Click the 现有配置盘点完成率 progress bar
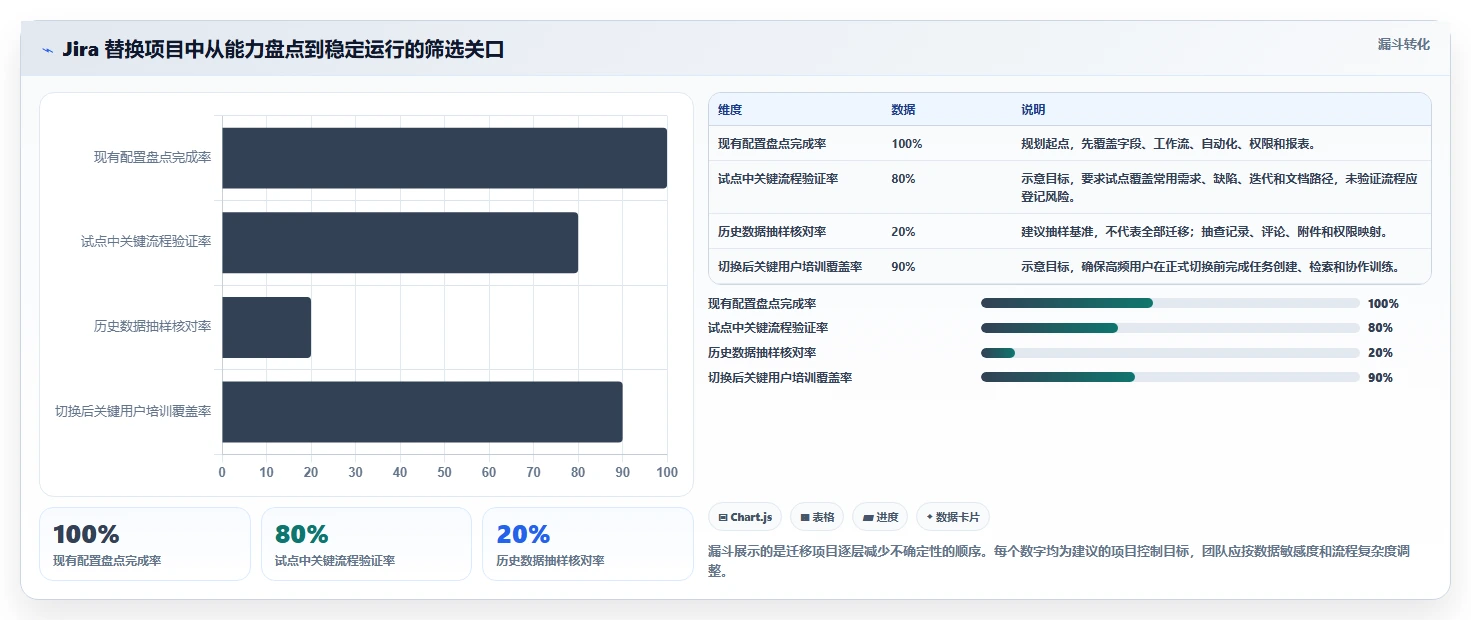 point(1170,303)
